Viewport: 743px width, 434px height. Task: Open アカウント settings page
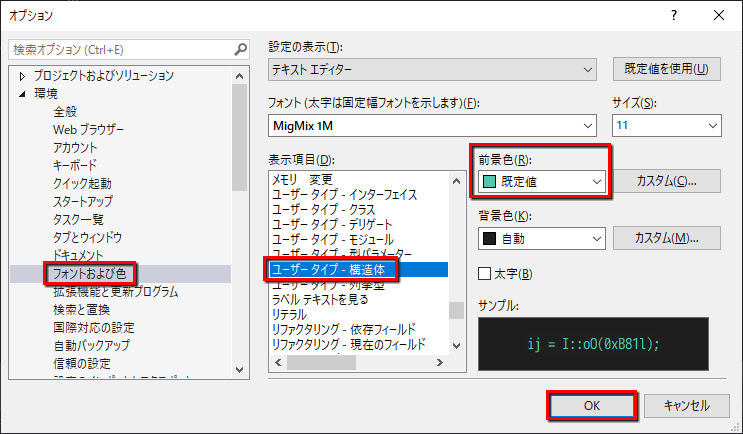click(x=75, y=147)
